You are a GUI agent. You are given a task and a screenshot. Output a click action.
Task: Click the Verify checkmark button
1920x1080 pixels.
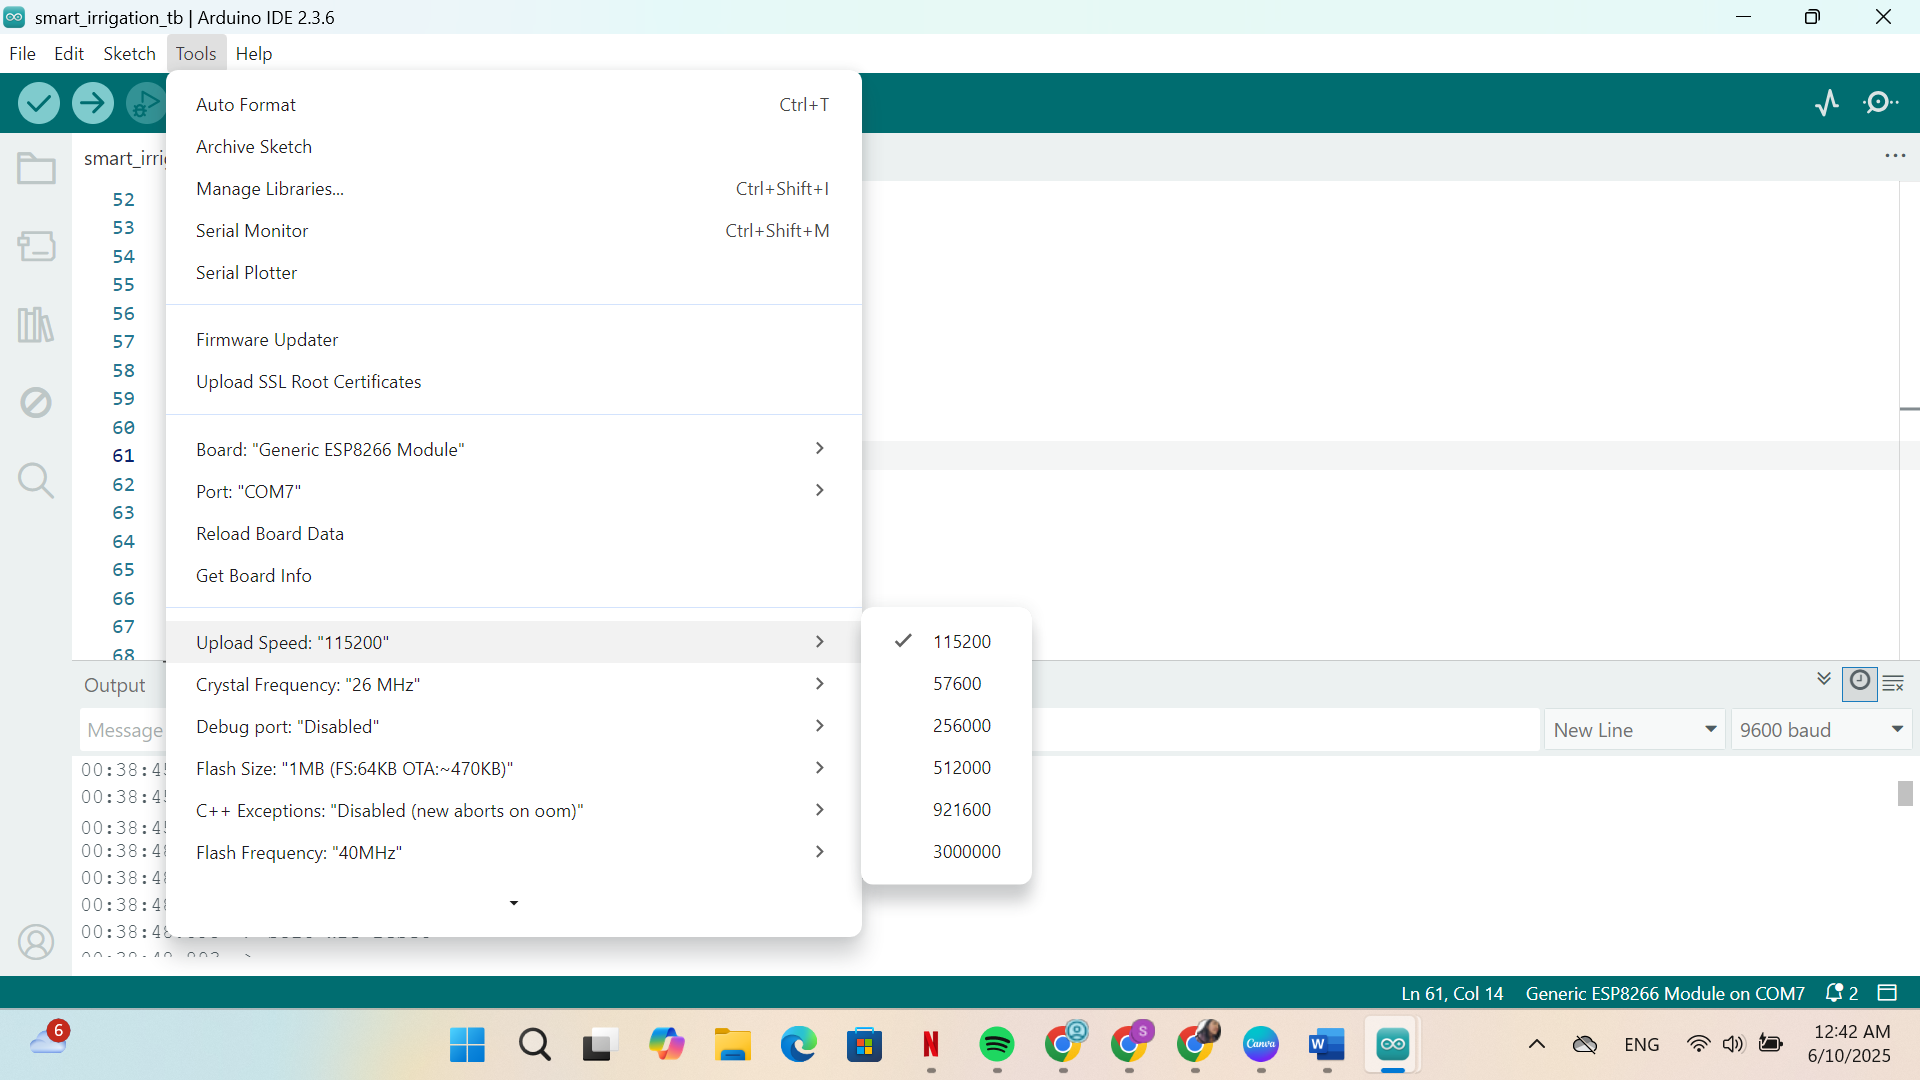coord(39,103)
